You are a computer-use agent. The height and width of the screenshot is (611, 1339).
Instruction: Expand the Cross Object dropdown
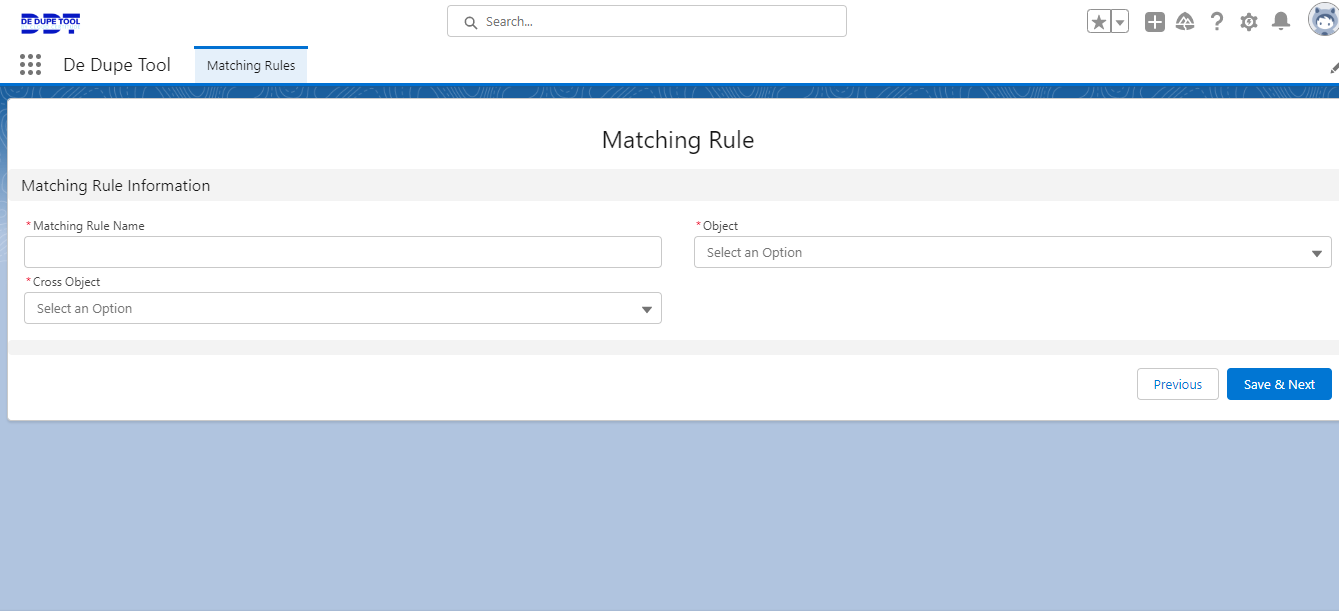[x=342, y=308]
